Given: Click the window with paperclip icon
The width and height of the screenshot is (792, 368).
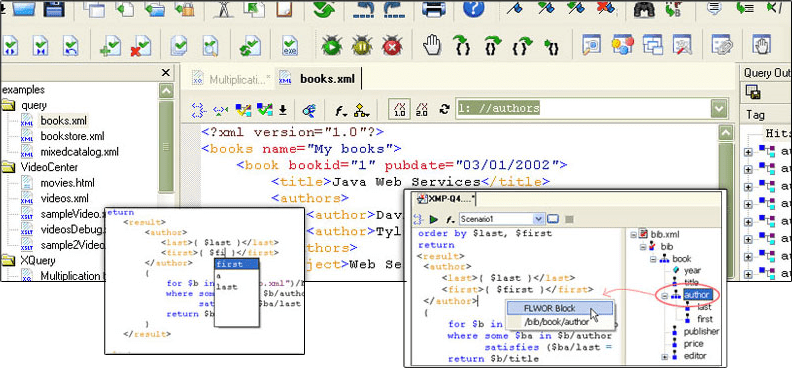Looking at the screenshot, I should click(x=722, y=45).
